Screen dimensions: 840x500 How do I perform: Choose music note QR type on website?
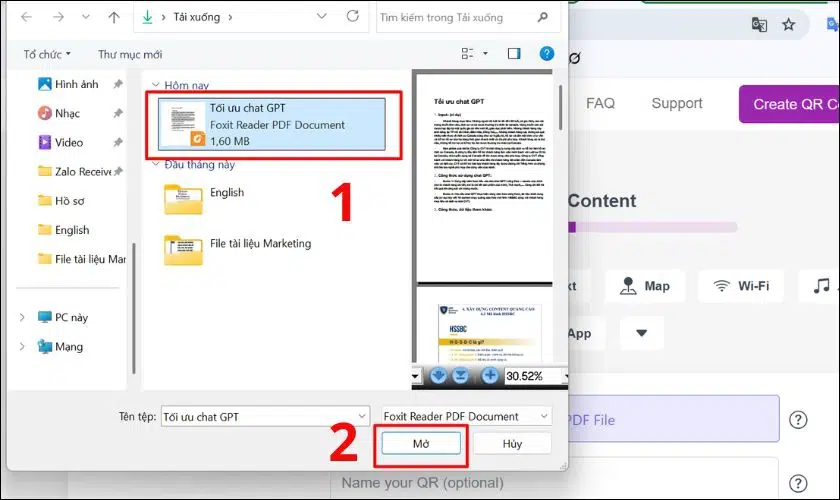820,286
